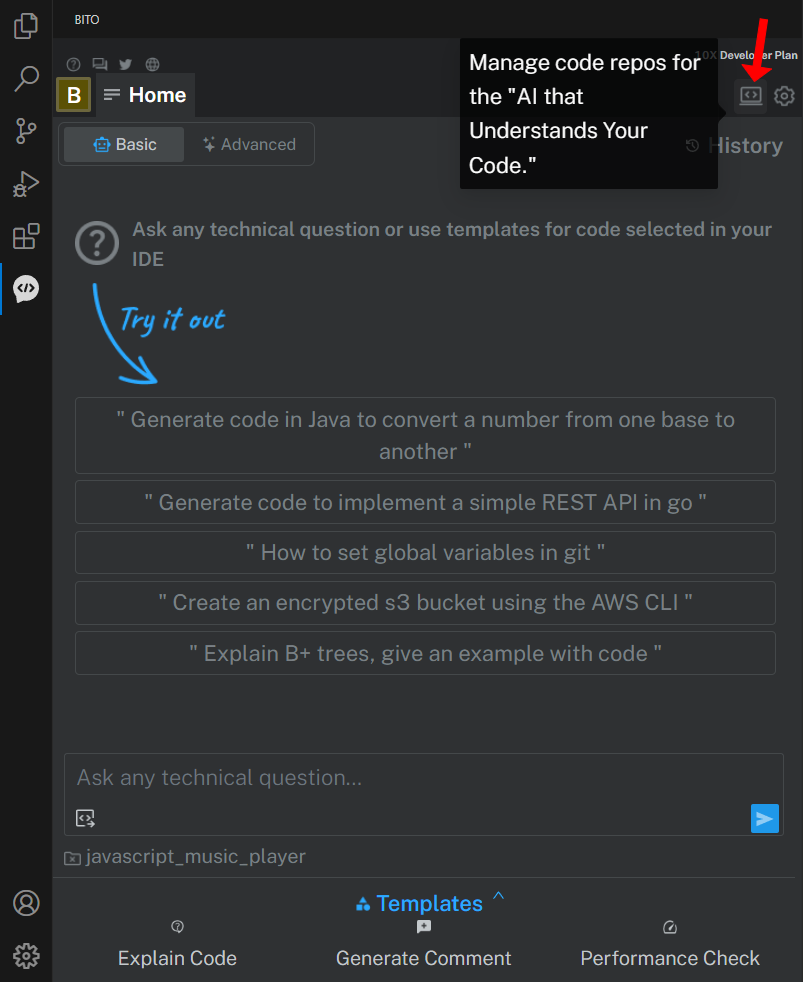Switch to Advanced AI mode

[x=249, y=145]
